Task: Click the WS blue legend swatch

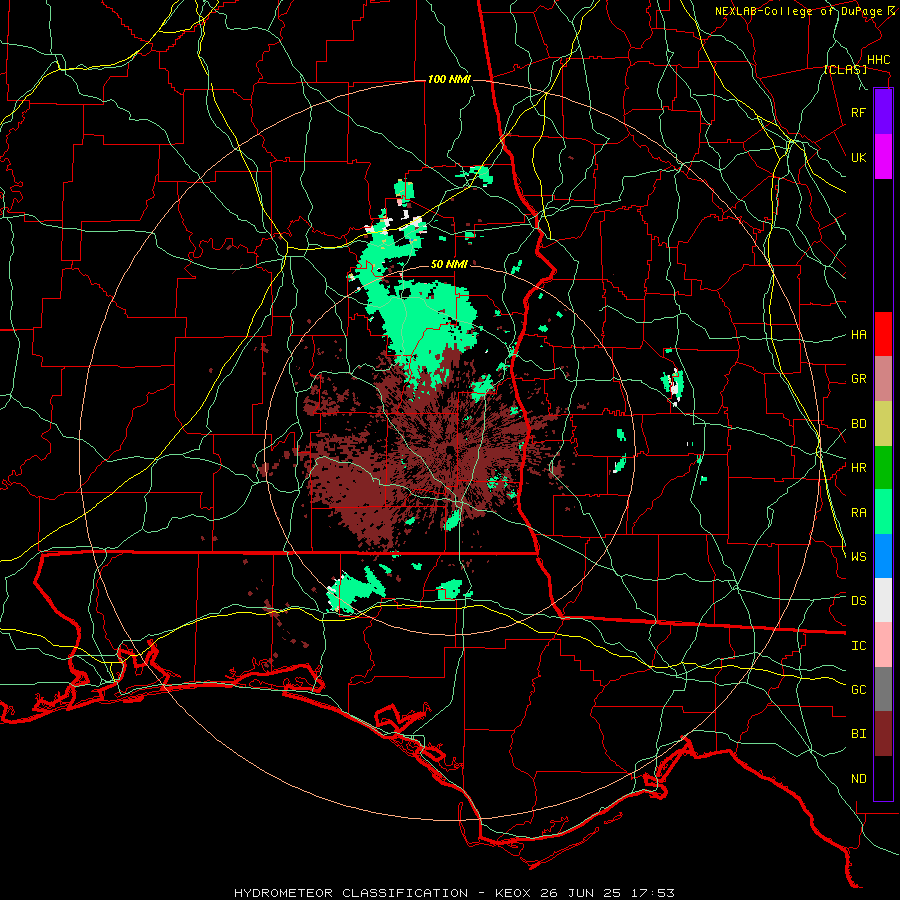Action: pyautogui.click(x=883, y=556)
